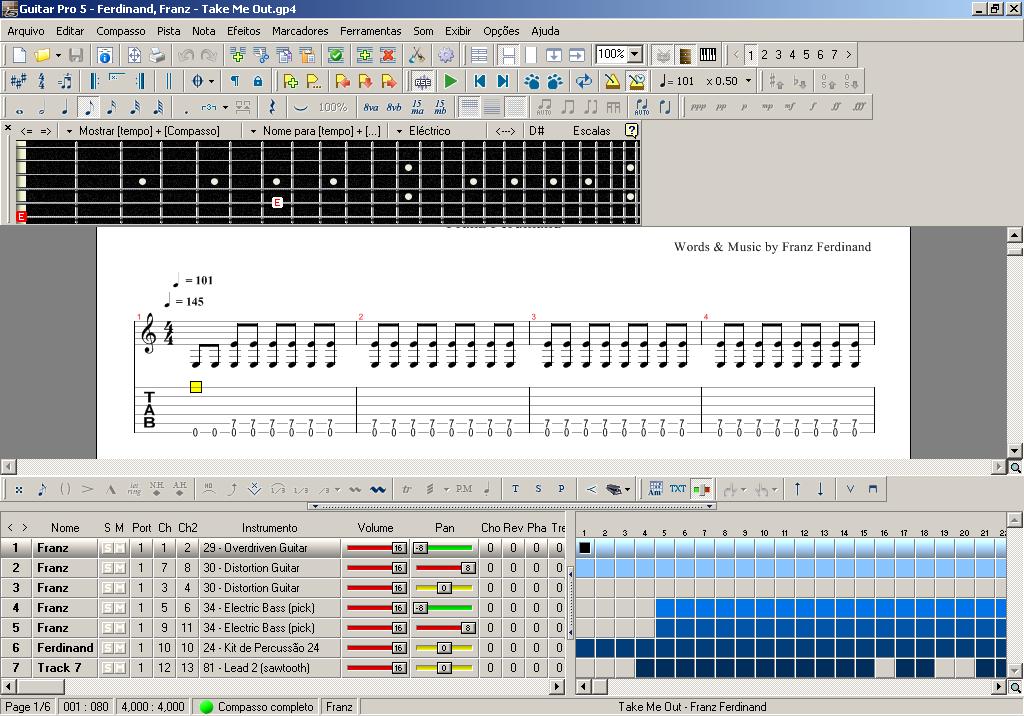Open the Compasso menu
1024x716 pixels.
121,31
